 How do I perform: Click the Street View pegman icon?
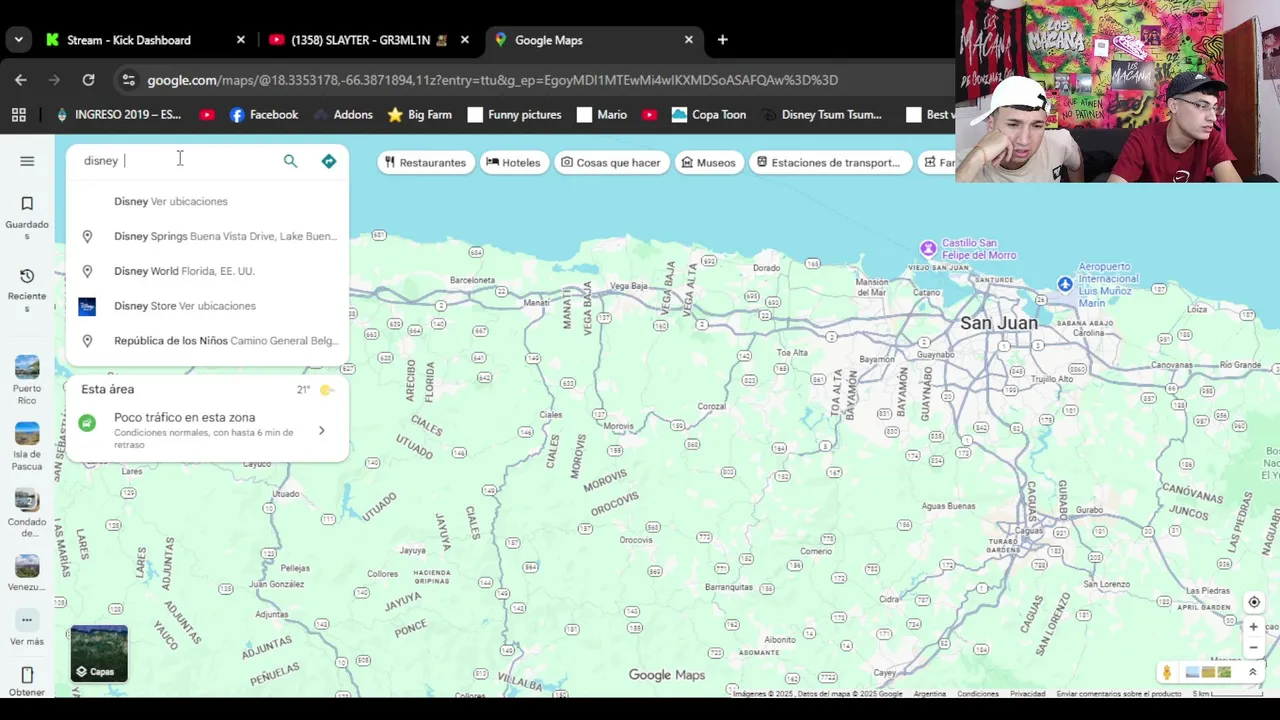[1166, 673]
